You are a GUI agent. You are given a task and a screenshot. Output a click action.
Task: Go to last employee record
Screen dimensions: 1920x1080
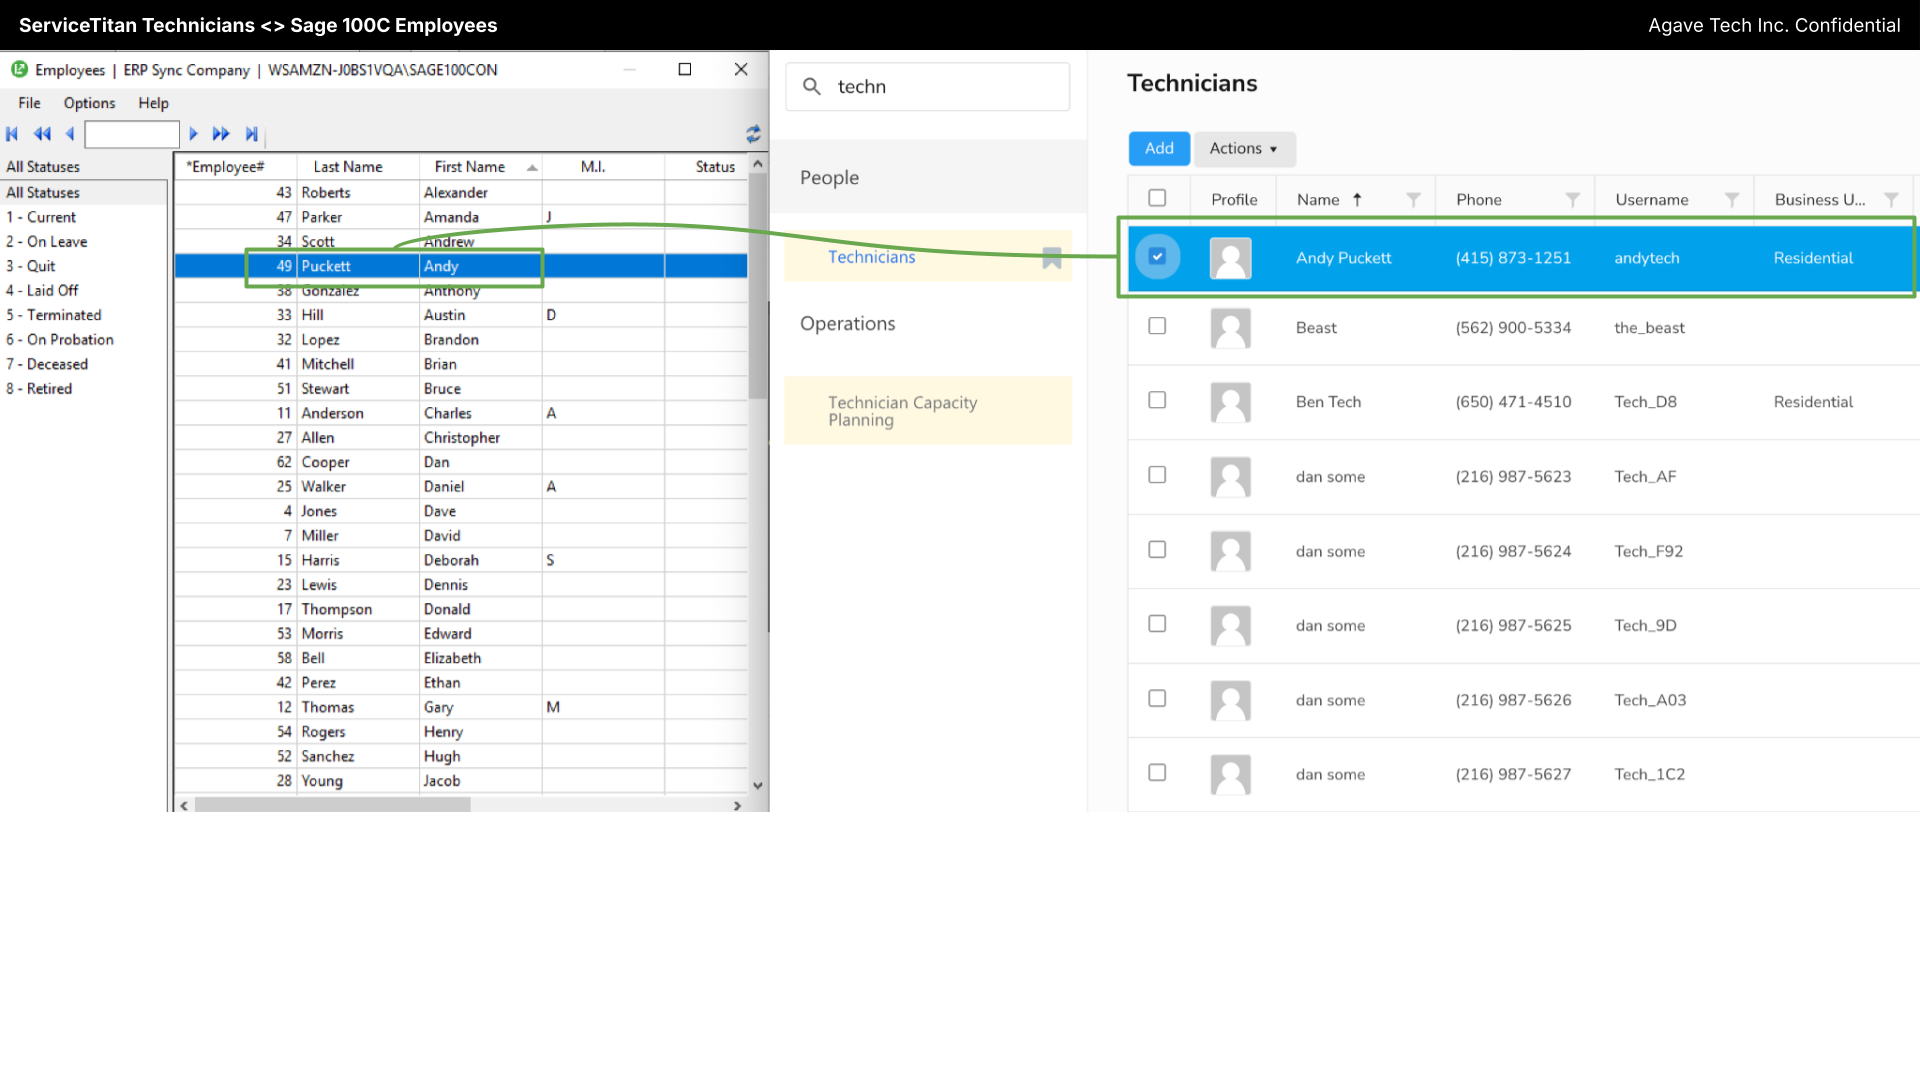pos(252,134)
